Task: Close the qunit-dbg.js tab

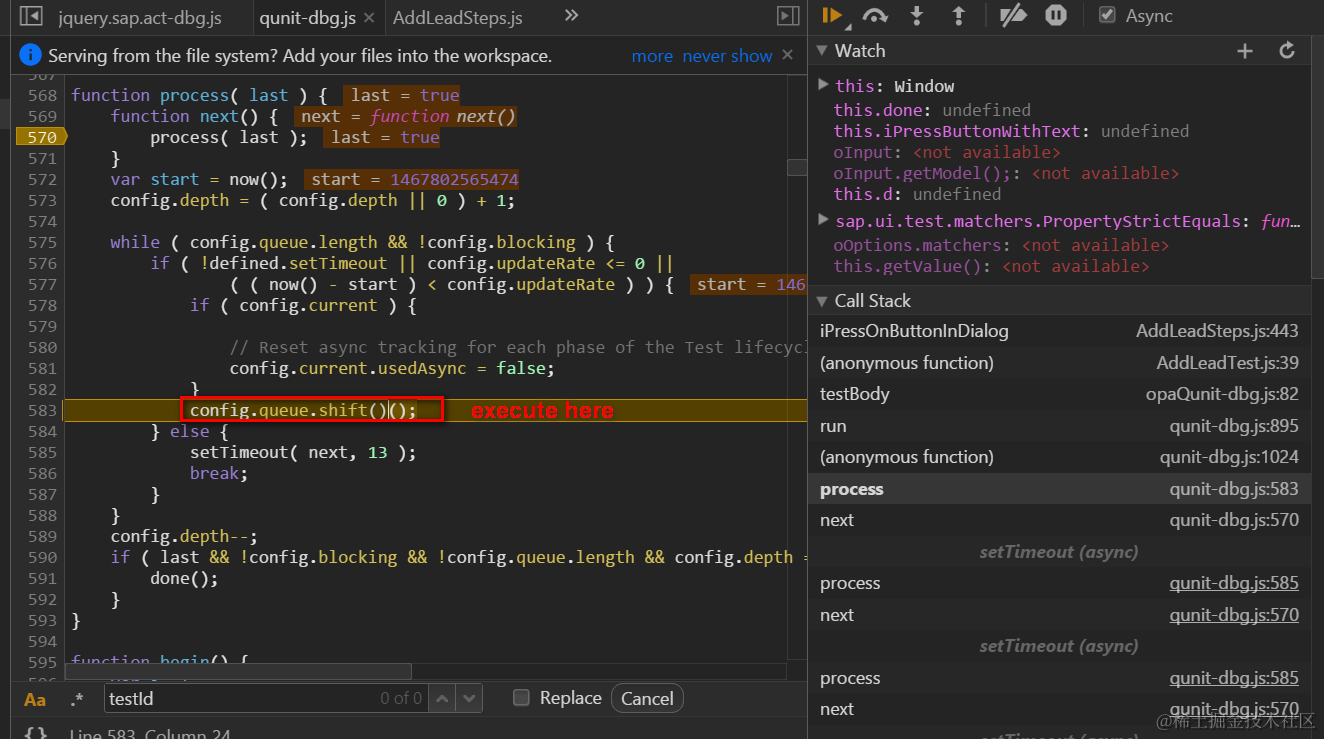Action: point(369,18)
